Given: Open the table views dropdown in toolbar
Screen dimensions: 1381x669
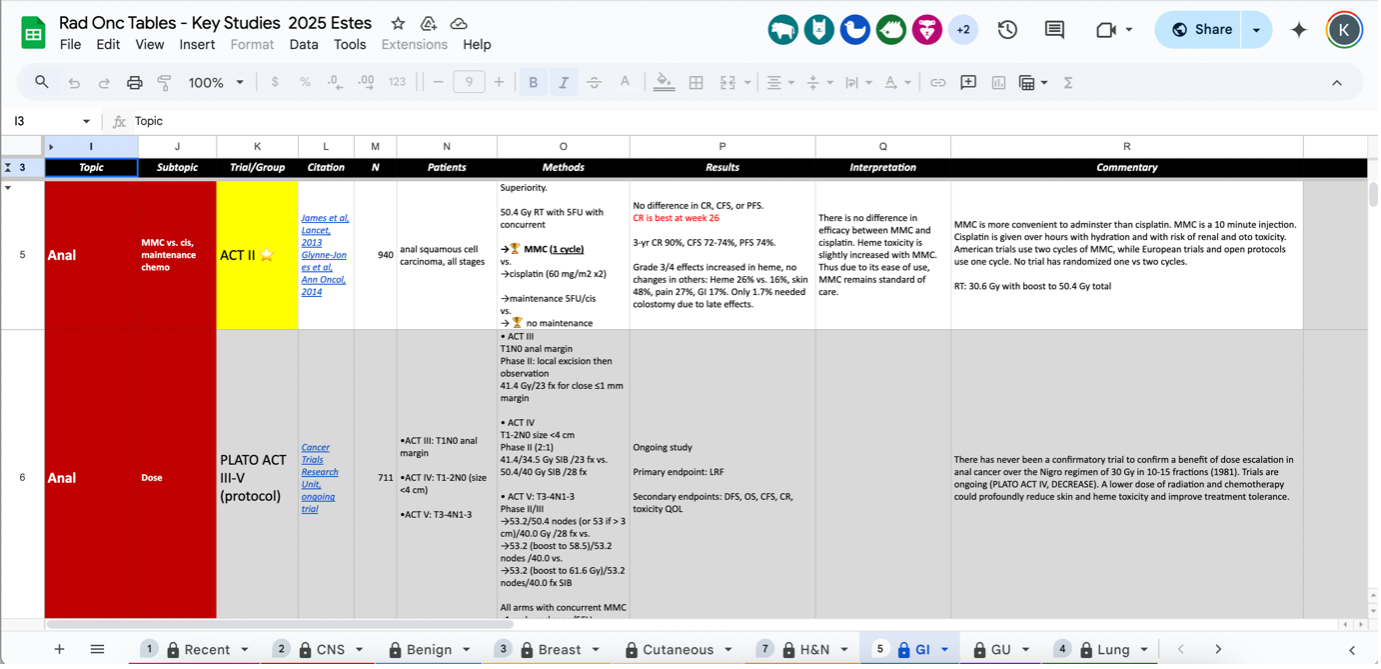Looking at the screenshot, I should (x=1033, y=82).
